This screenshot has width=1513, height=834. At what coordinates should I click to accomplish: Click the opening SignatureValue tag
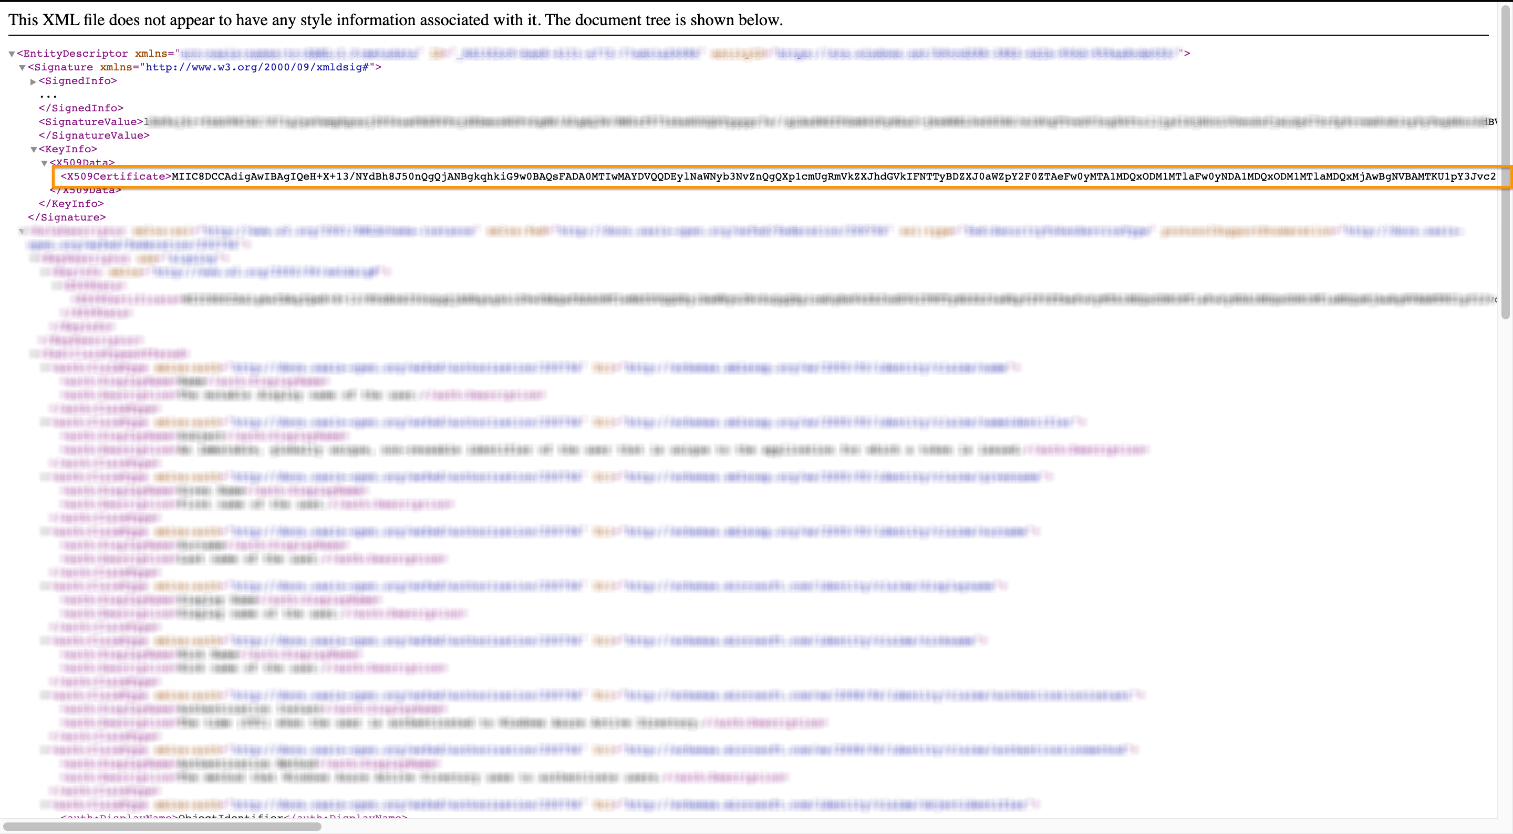coord(91,122)
